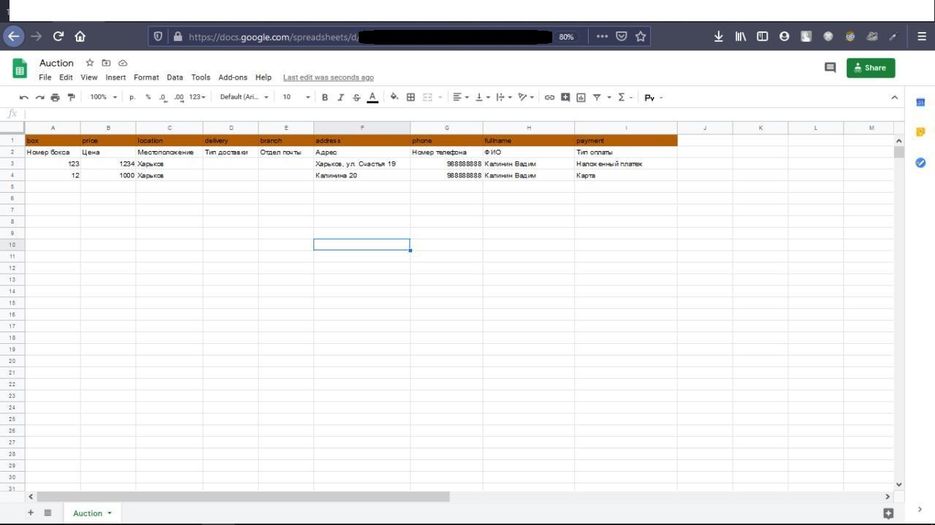Undo the last action in toolbar
This screenshot has height=525, width=935.
coord(24,97)
